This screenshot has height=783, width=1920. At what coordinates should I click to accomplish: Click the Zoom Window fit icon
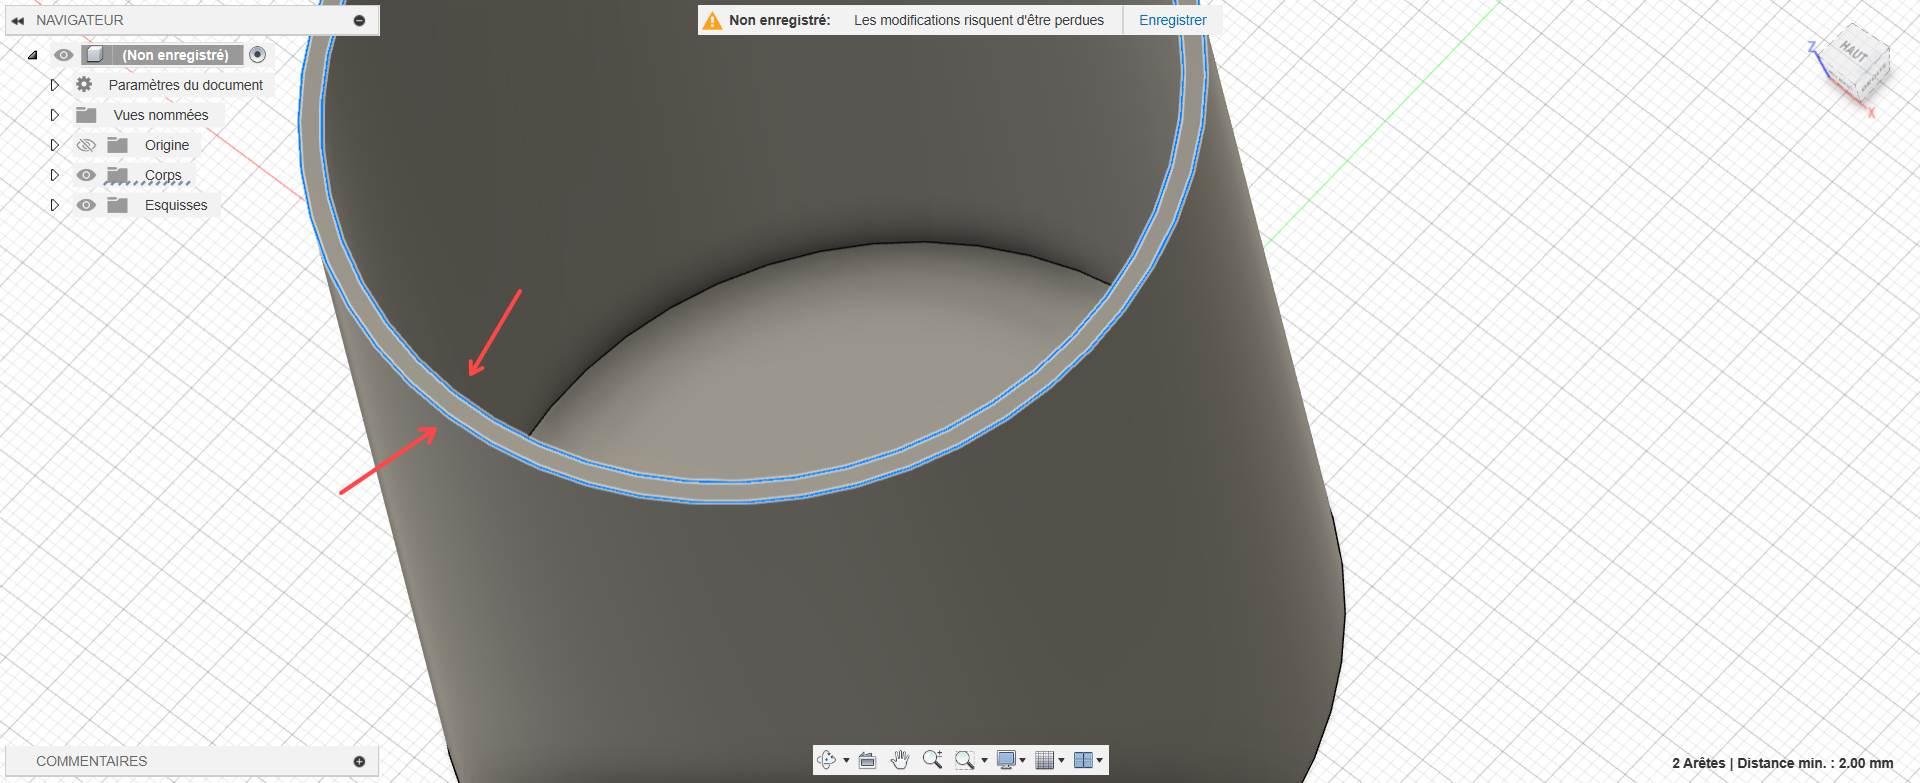964,760
